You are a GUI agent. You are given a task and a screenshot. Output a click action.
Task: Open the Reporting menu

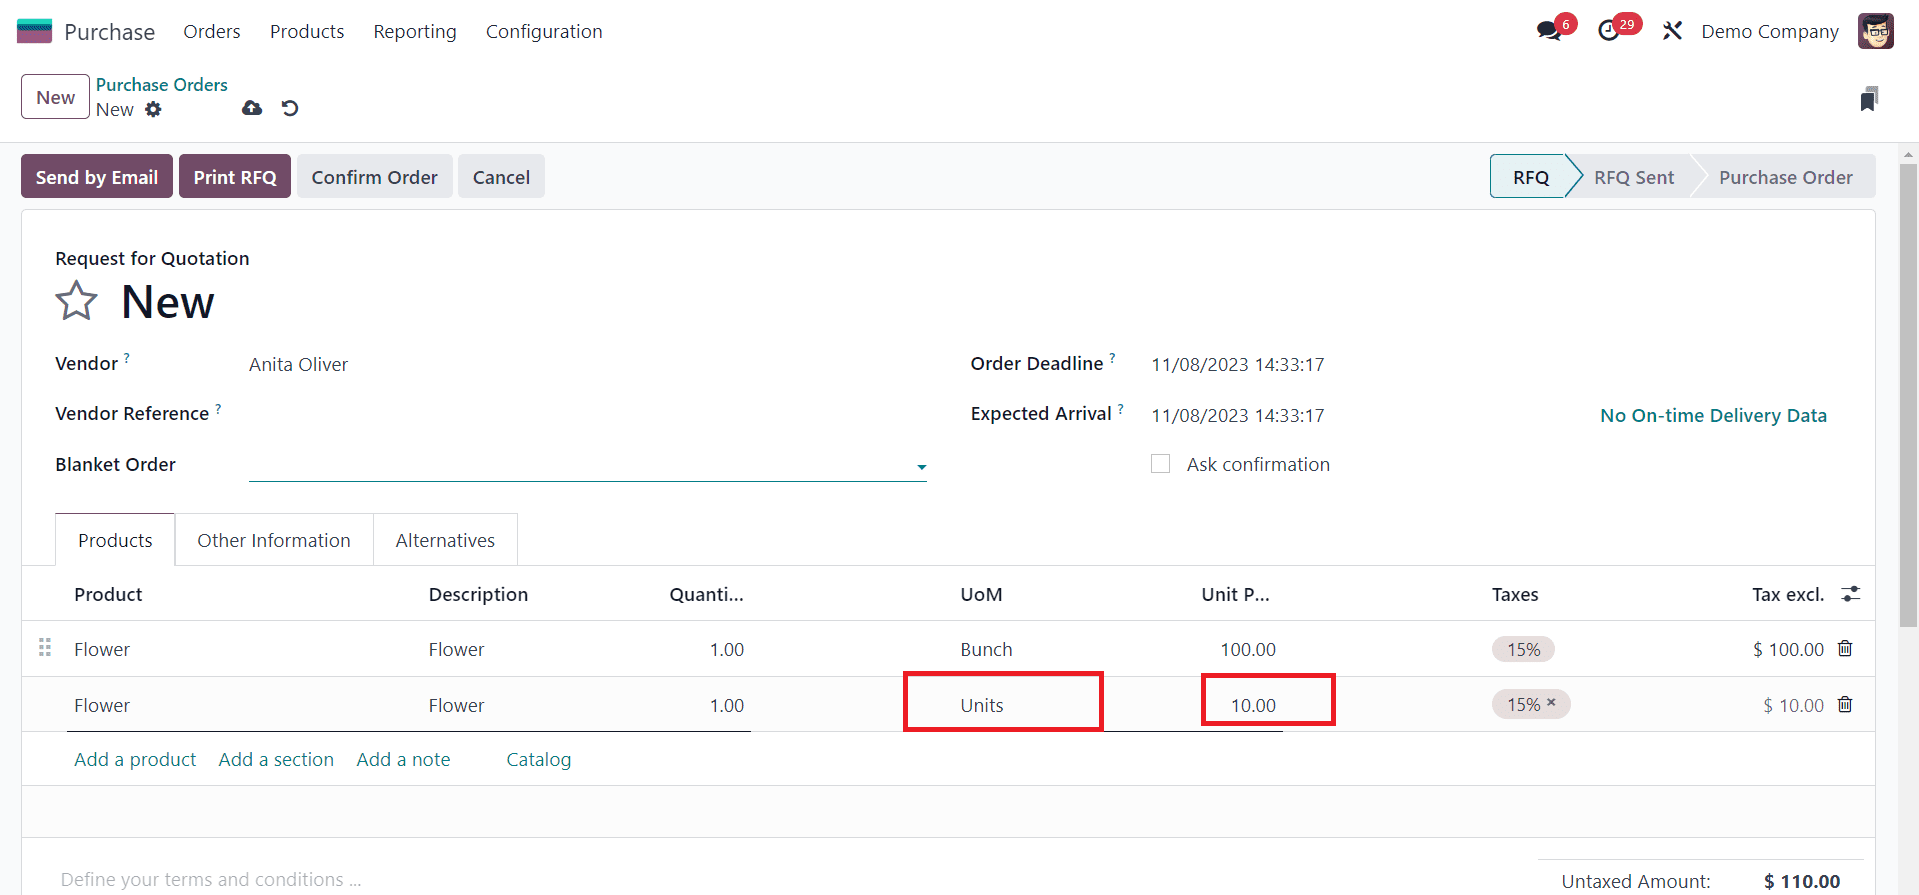[415, 31]
